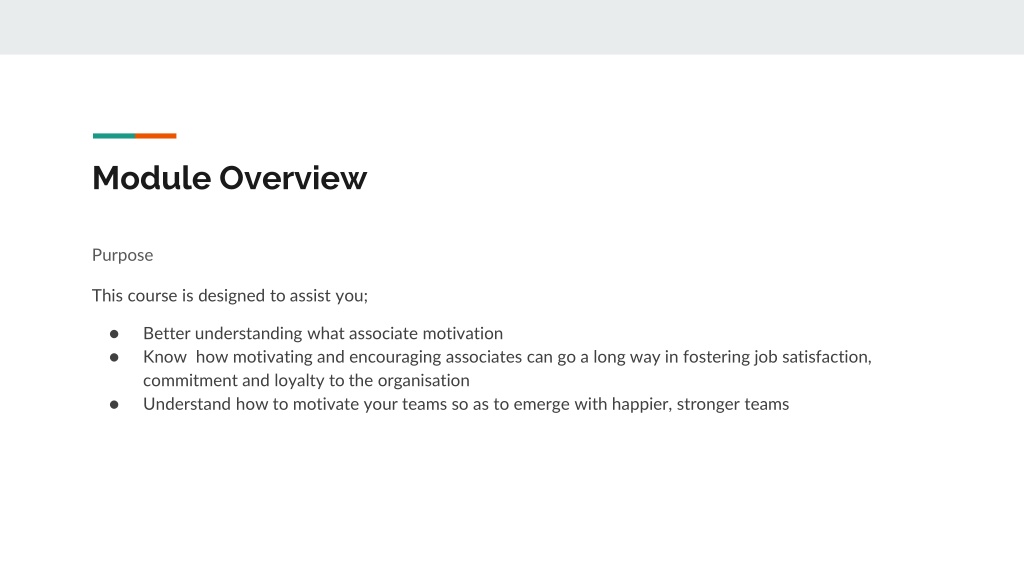
Task: Click the second bullet point marker
Action: click(x=114, y=357)
